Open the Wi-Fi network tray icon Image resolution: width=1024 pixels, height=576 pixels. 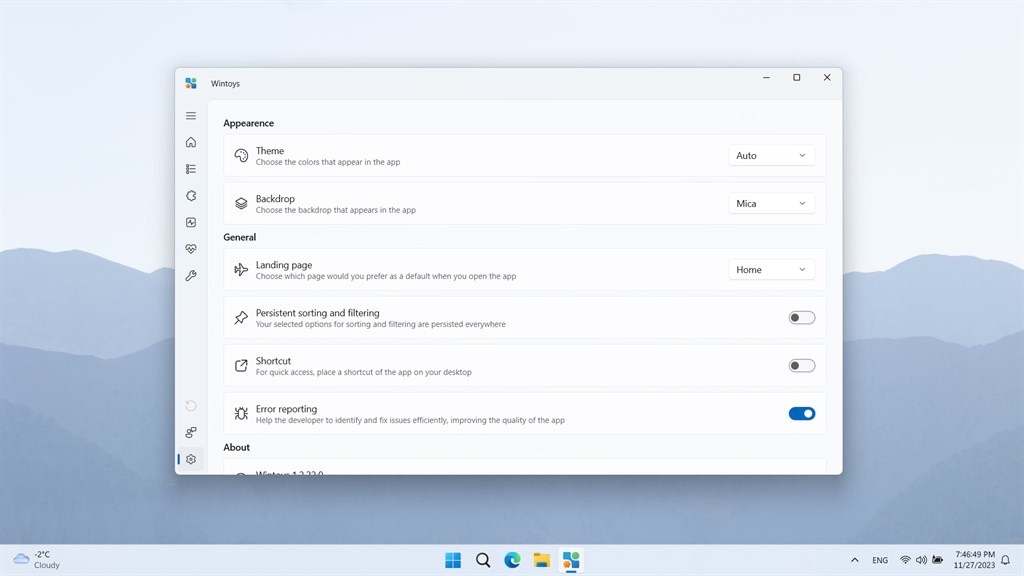click(905, 560)
